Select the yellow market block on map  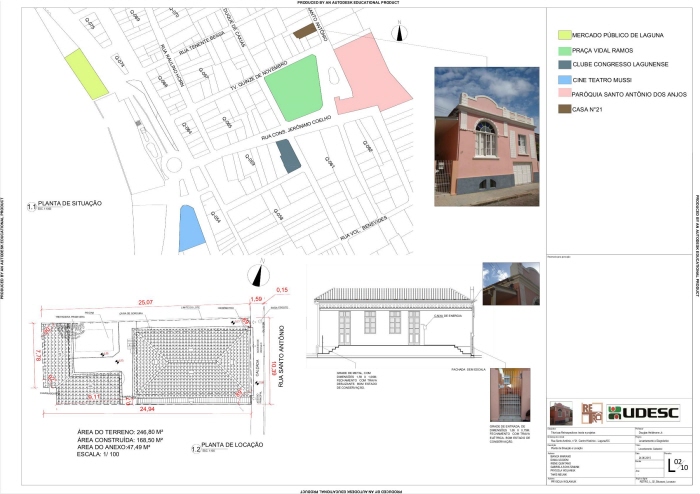tap(86, 72)
